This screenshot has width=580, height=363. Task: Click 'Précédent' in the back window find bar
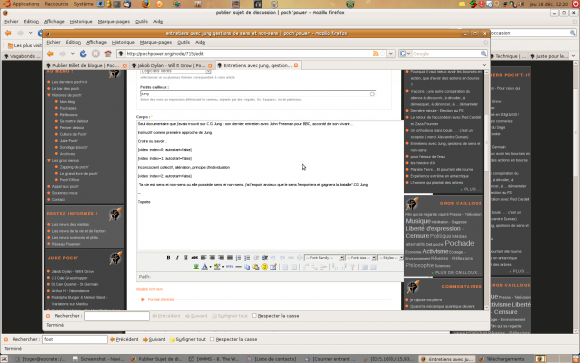[124, 339]
